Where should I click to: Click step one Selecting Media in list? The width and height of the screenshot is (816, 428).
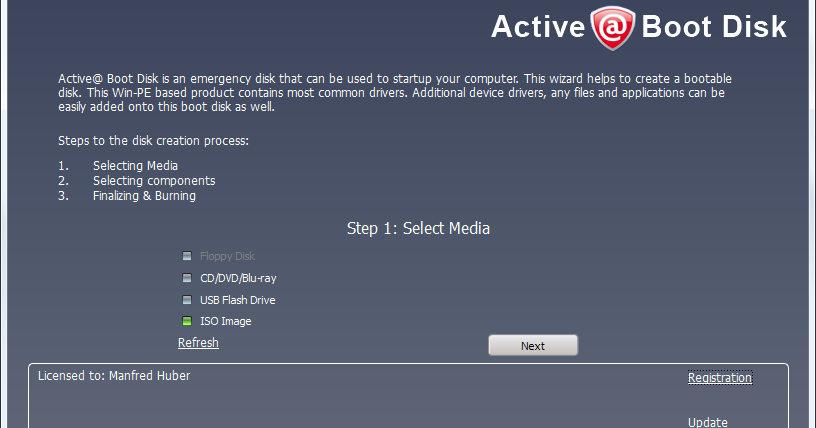[x=135, y=166]
